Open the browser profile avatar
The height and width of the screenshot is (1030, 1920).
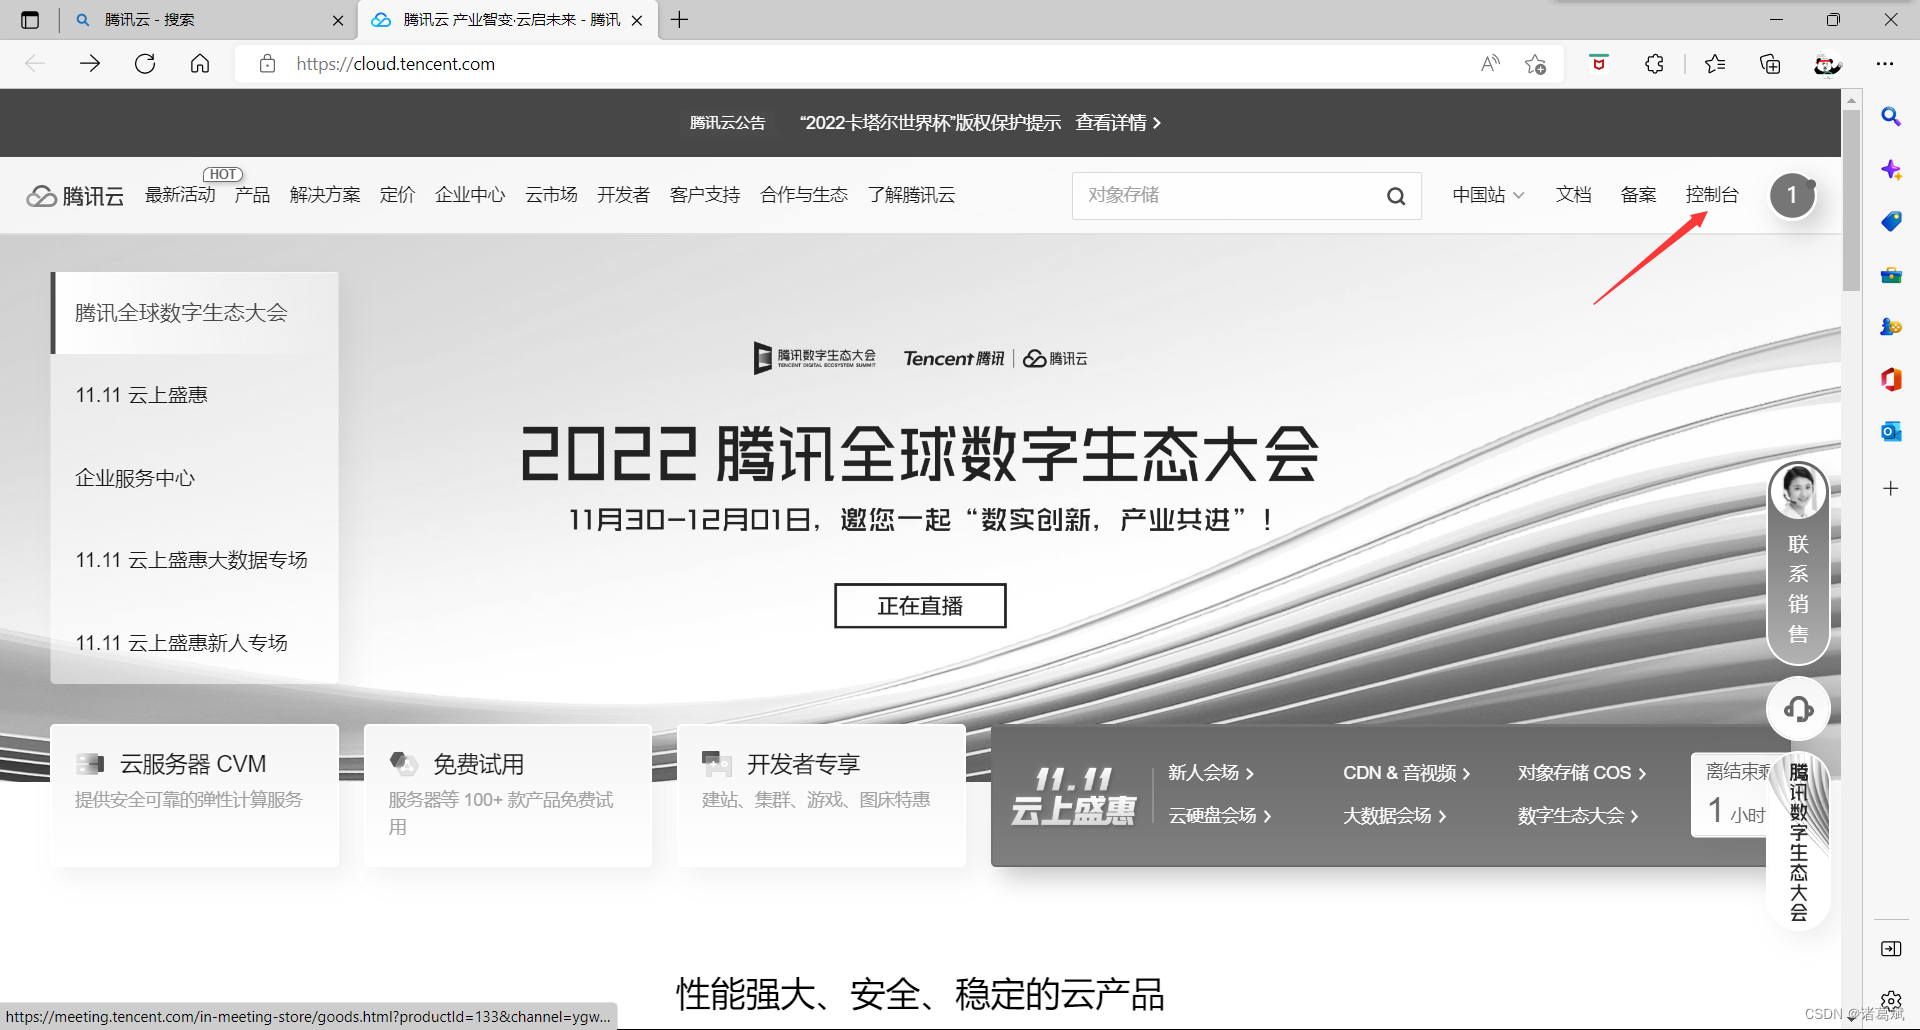(1827, 64)
